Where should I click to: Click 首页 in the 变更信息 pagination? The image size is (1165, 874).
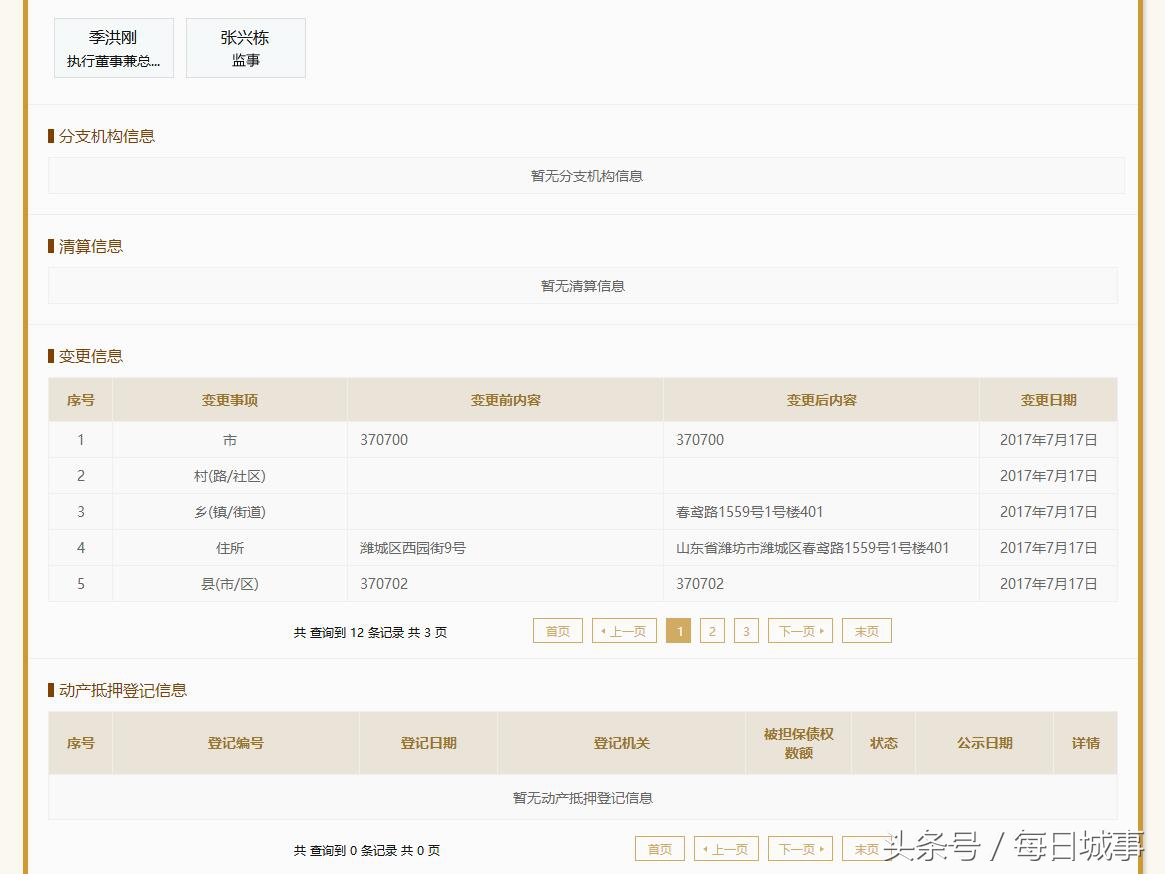click(557, 630)
